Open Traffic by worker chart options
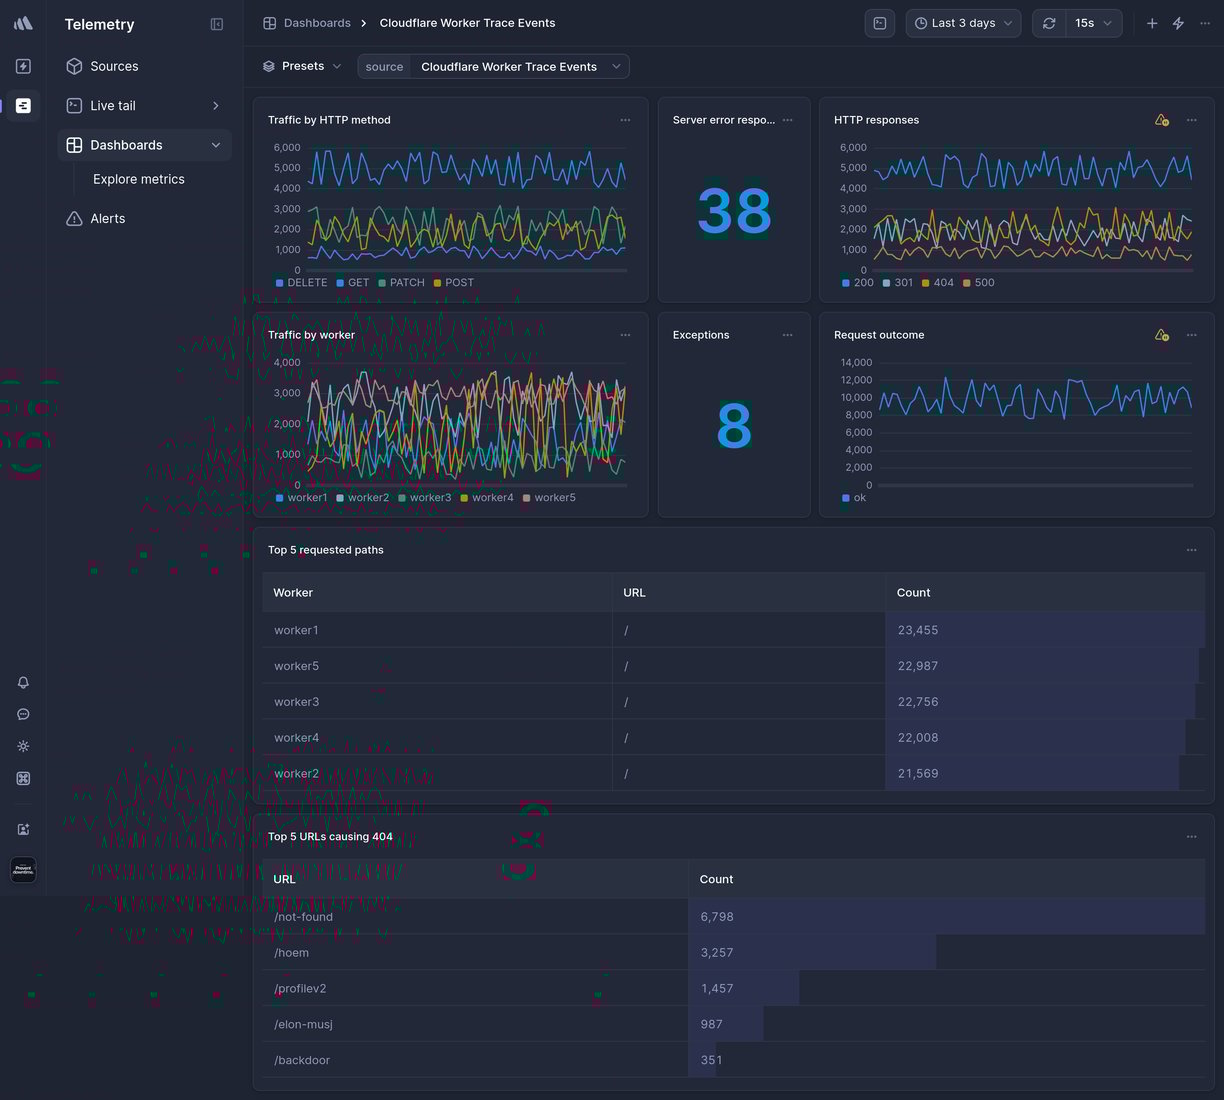The width and height of the screenshot is (1224, 1100). point(625,335)
